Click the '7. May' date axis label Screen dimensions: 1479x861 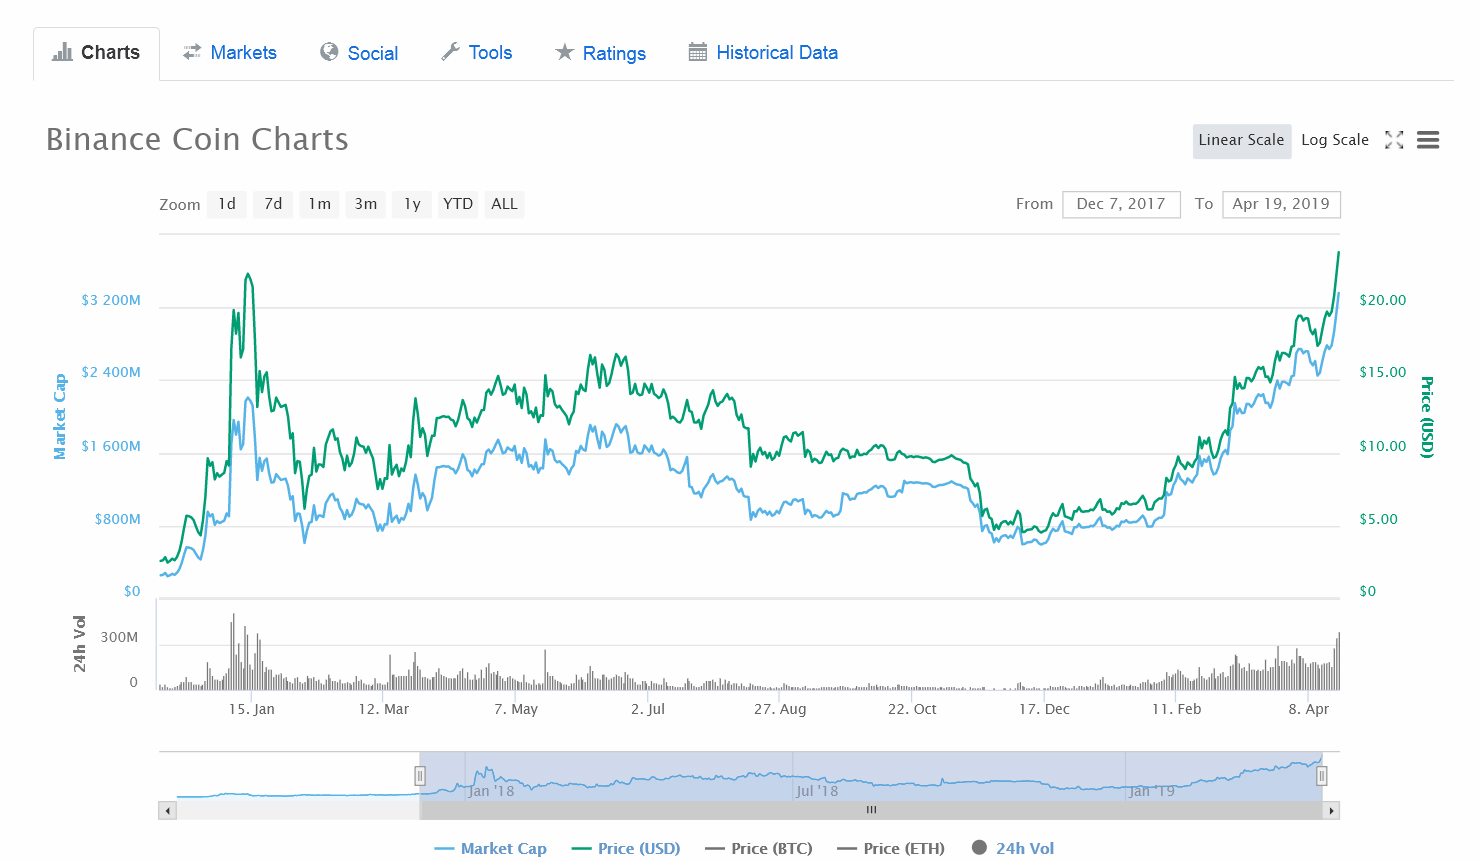point(516,709)
